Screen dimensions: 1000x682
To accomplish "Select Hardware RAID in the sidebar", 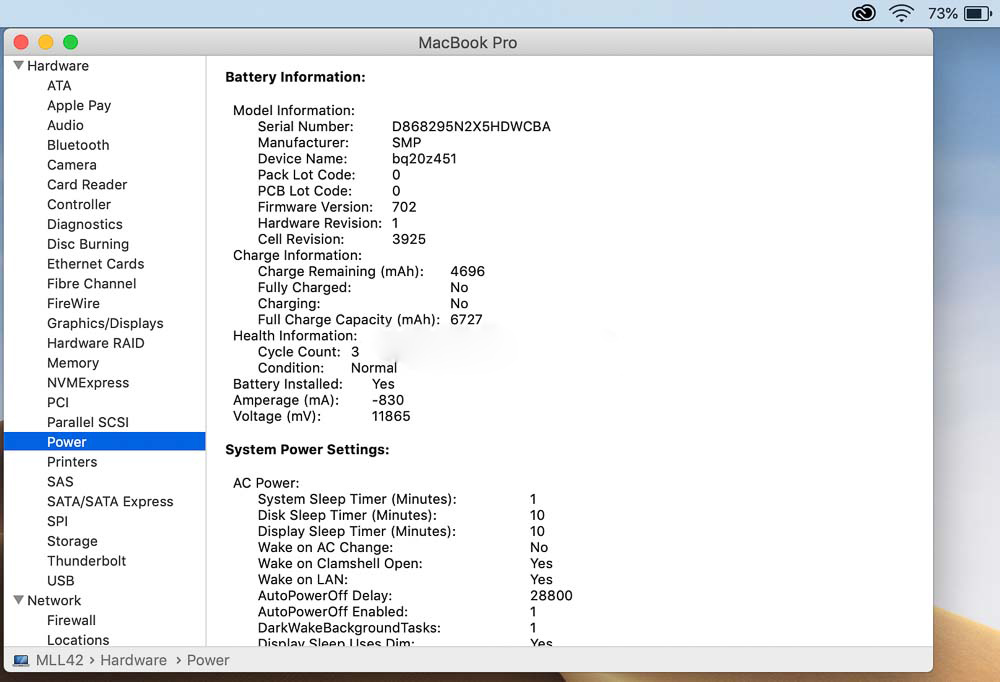I will [x=95, y=343].
